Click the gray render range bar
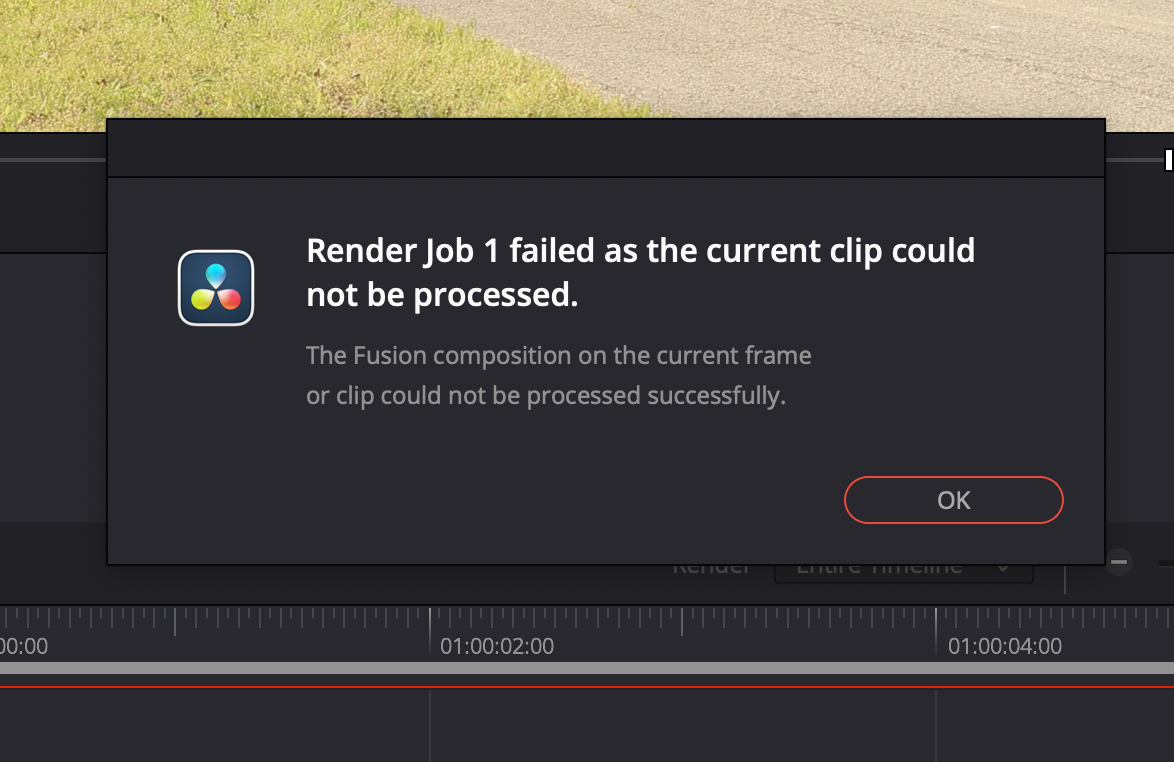 pyautogui.click(x=587, y=668)
